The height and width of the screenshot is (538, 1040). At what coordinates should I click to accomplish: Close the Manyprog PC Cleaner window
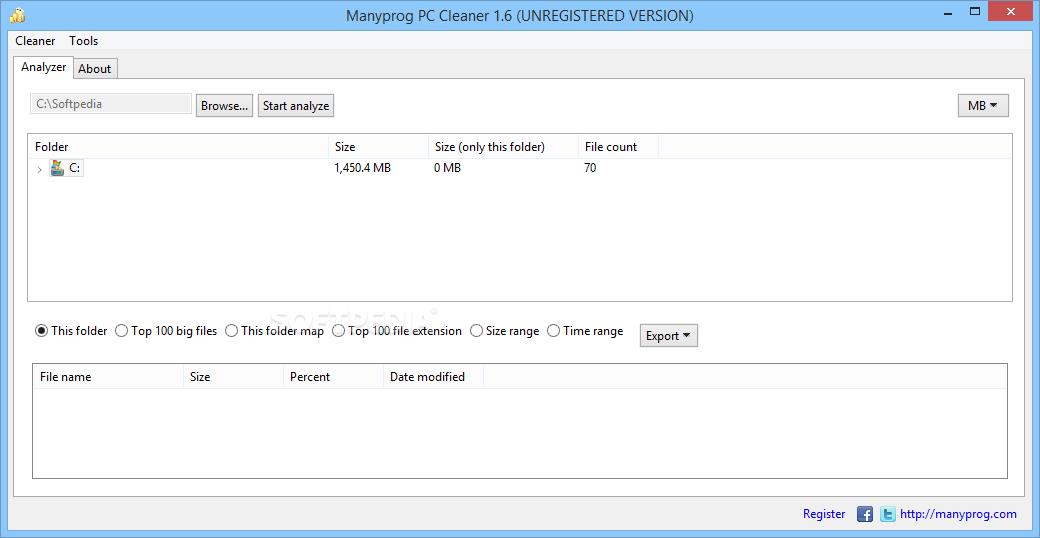pos(1010,11)
